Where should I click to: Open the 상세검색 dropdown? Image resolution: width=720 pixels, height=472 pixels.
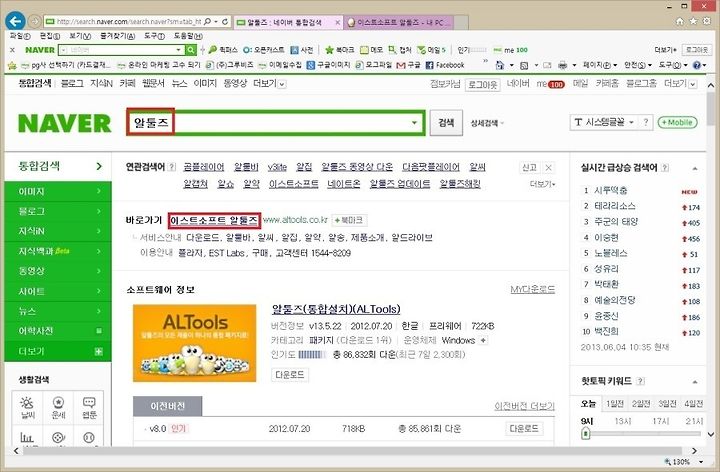[487, 123]
